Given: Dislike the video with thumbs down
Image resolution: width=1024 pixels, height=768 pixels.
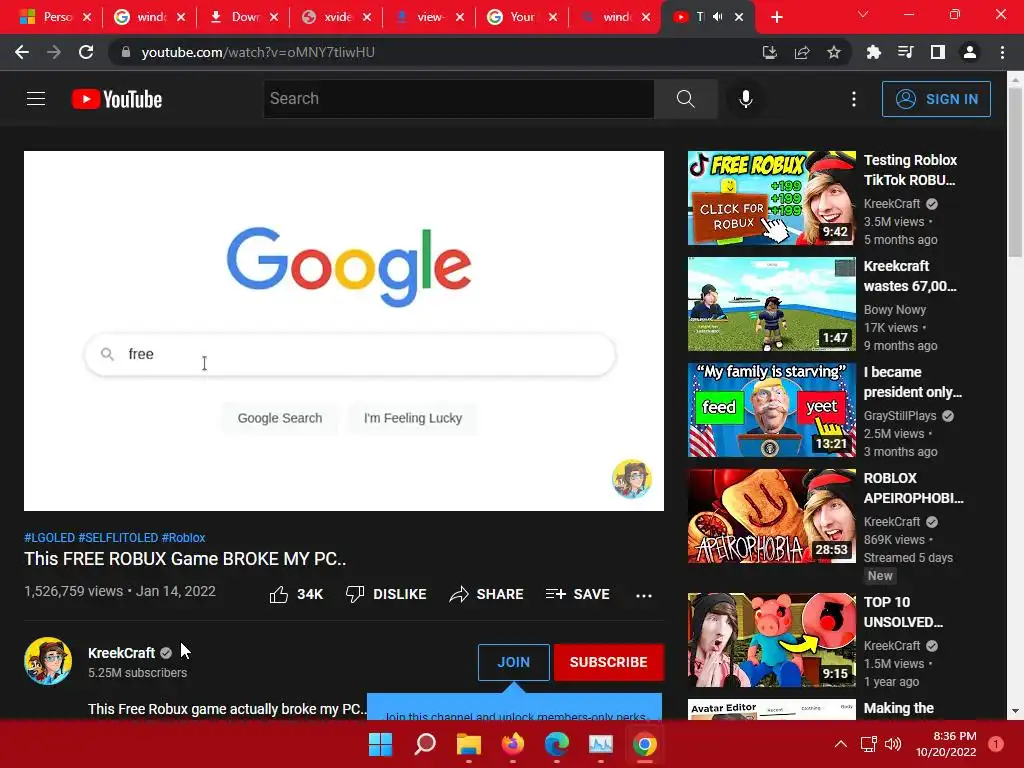Looking at the screenshot, I should [386, 594].
